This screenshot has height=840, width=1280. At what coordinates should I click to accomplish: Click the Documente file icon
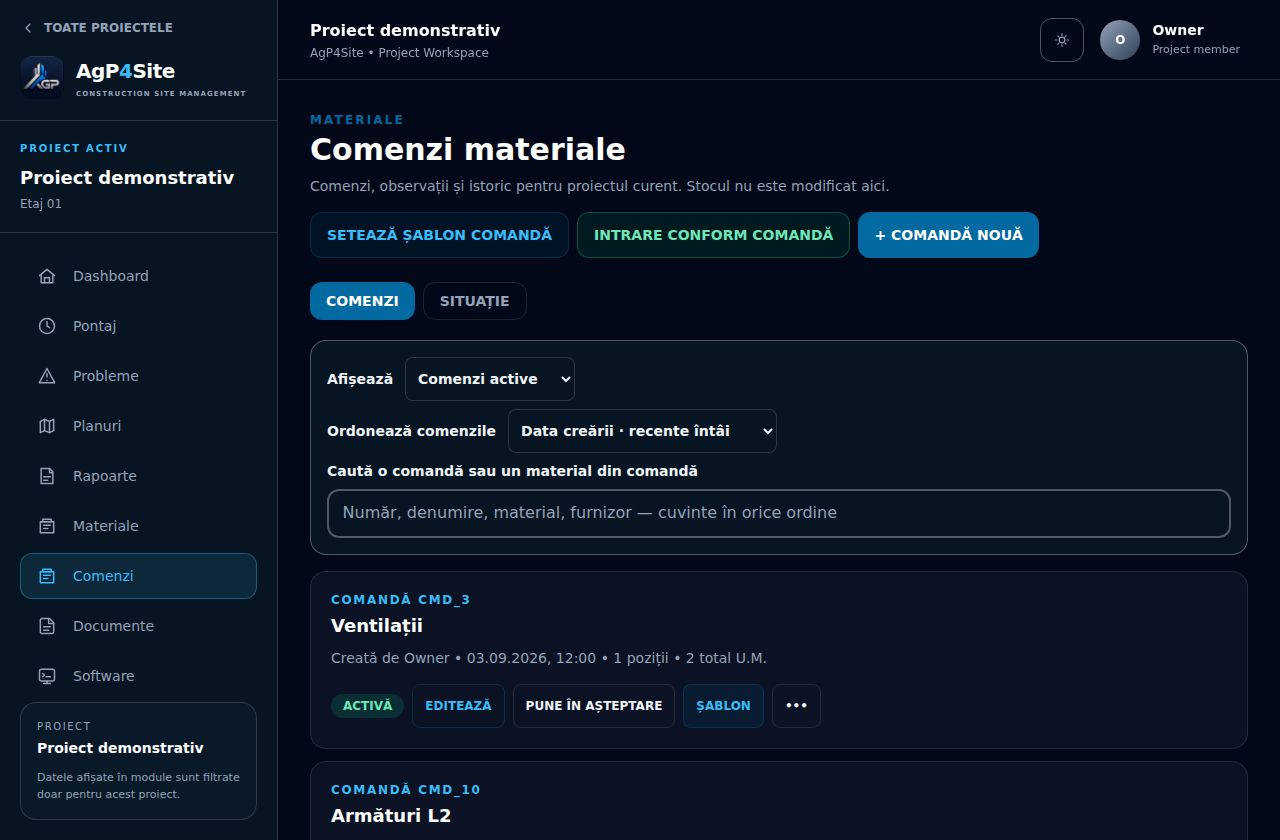(x=47, y=626)
